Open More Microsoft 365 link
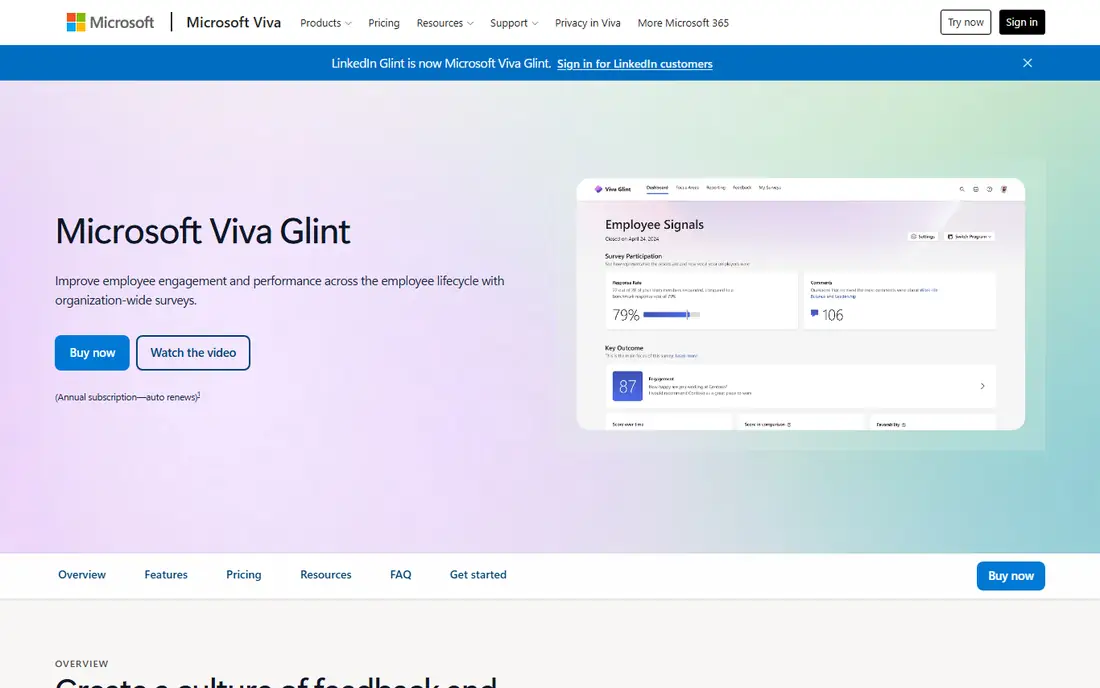 click(683, 23)
